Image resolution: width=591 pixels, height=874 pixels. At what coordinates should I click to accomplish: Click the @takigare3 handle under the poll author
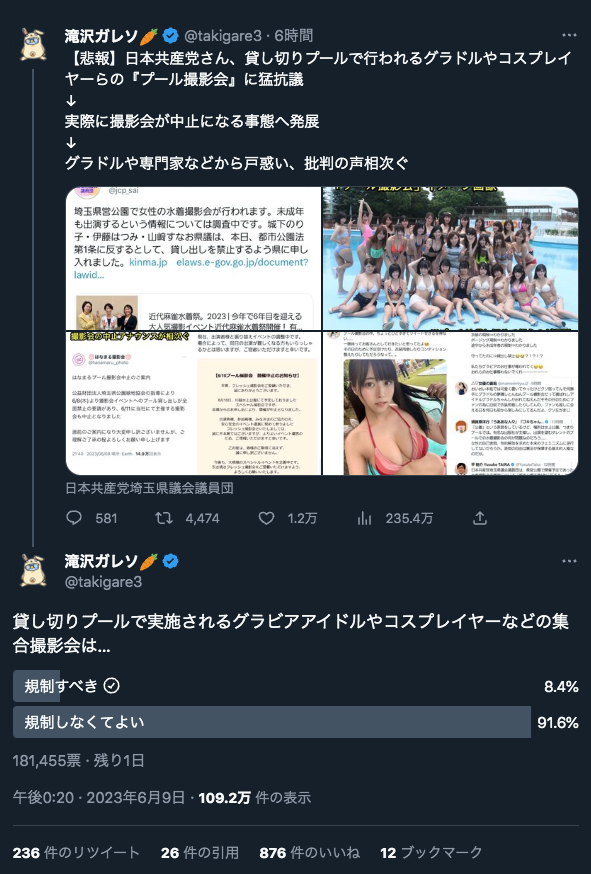pyautogui.click(x=104, y=582)
